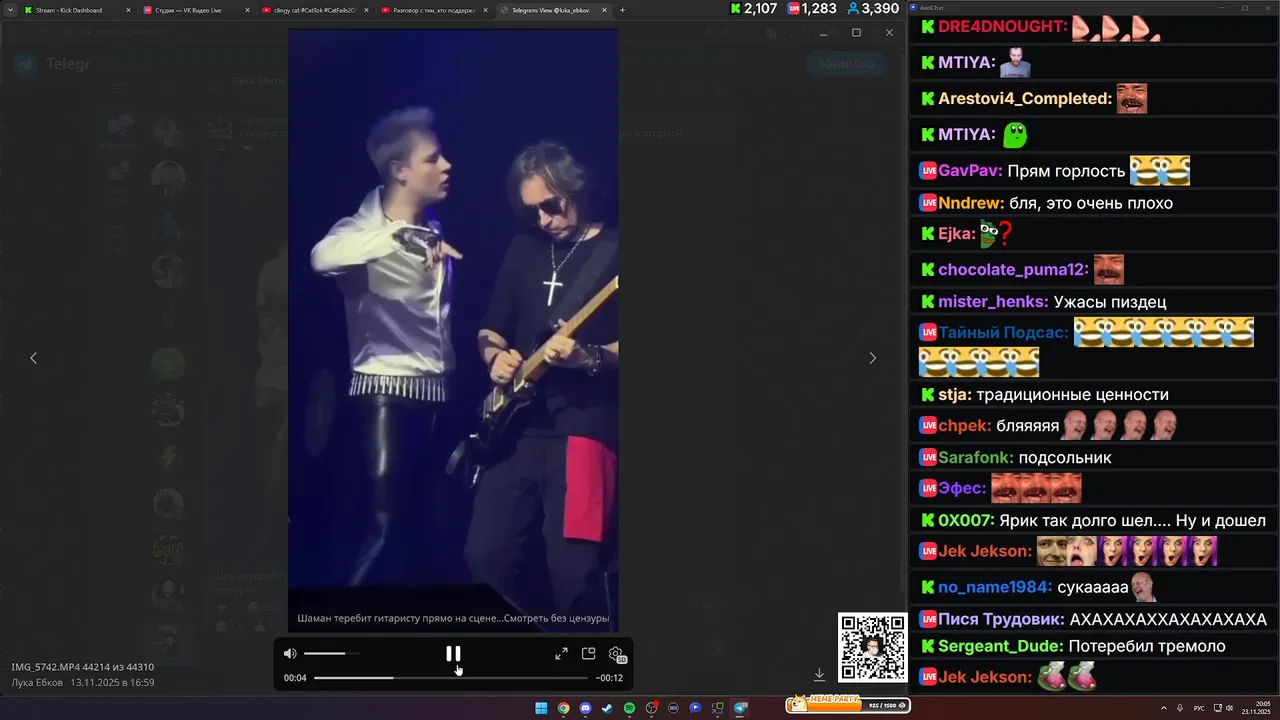Open the clock showing 20:05

coord(1254,708)
